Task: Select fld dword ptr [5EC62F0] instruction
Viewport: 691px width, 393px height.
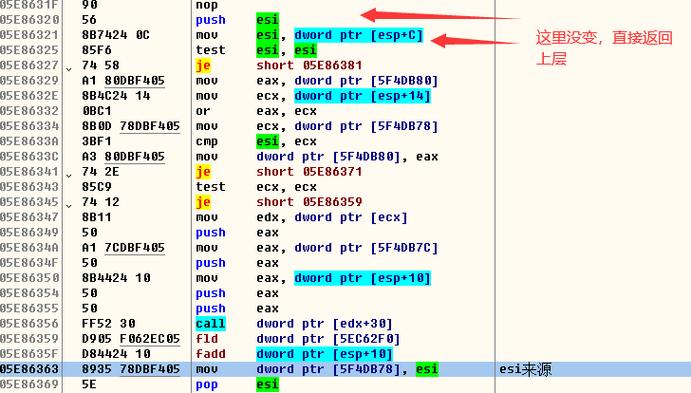Action: coord(298,339)
